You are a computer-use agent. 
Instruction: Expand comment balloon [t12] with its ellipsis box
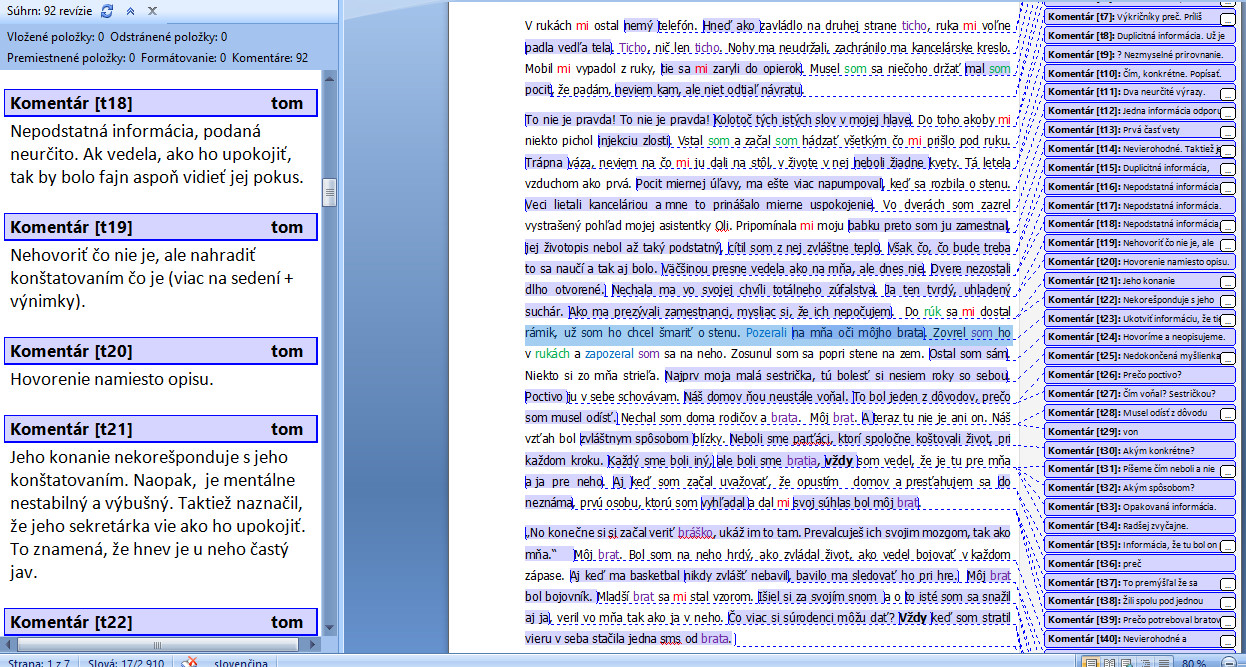pos(1227,114)
